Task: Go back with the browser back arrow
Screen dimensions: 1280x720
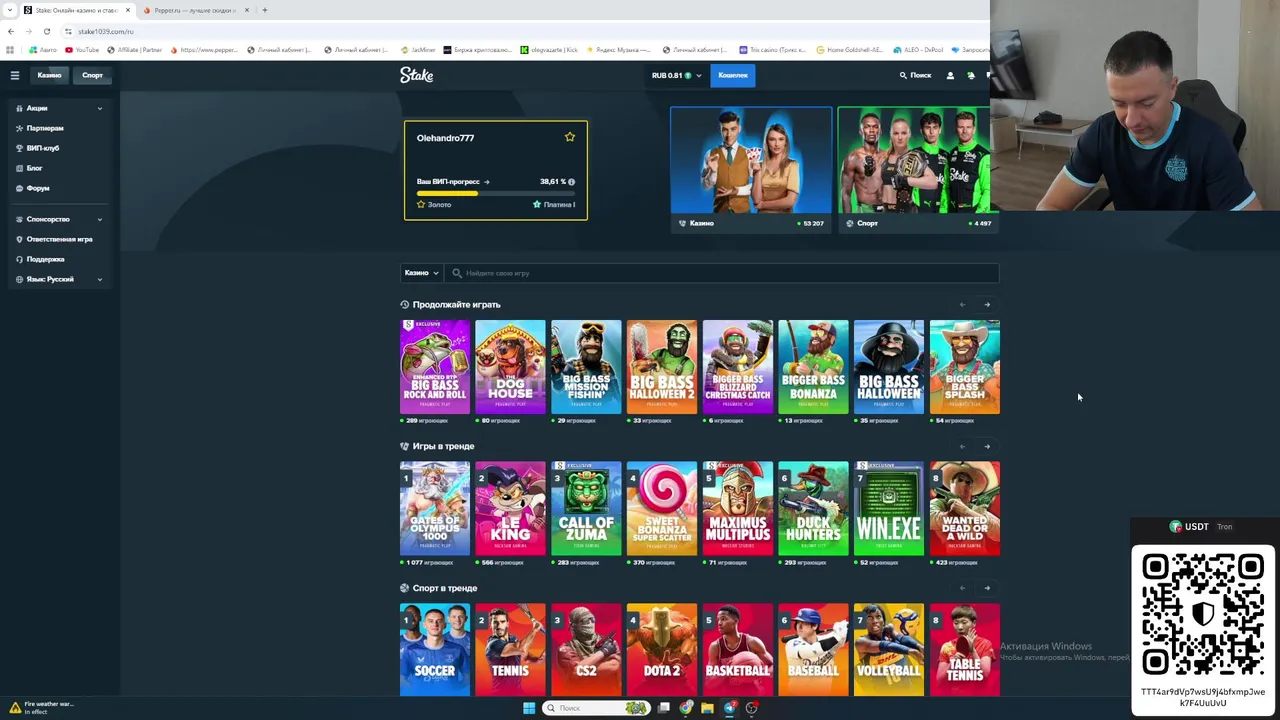Action: coord(11,31)
